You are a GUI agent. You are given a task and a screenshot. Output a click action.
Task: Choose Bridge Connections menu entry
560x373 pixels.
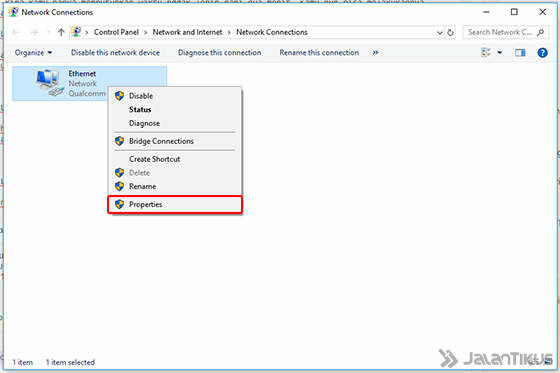pyautogui.click(x=175, y=141)
